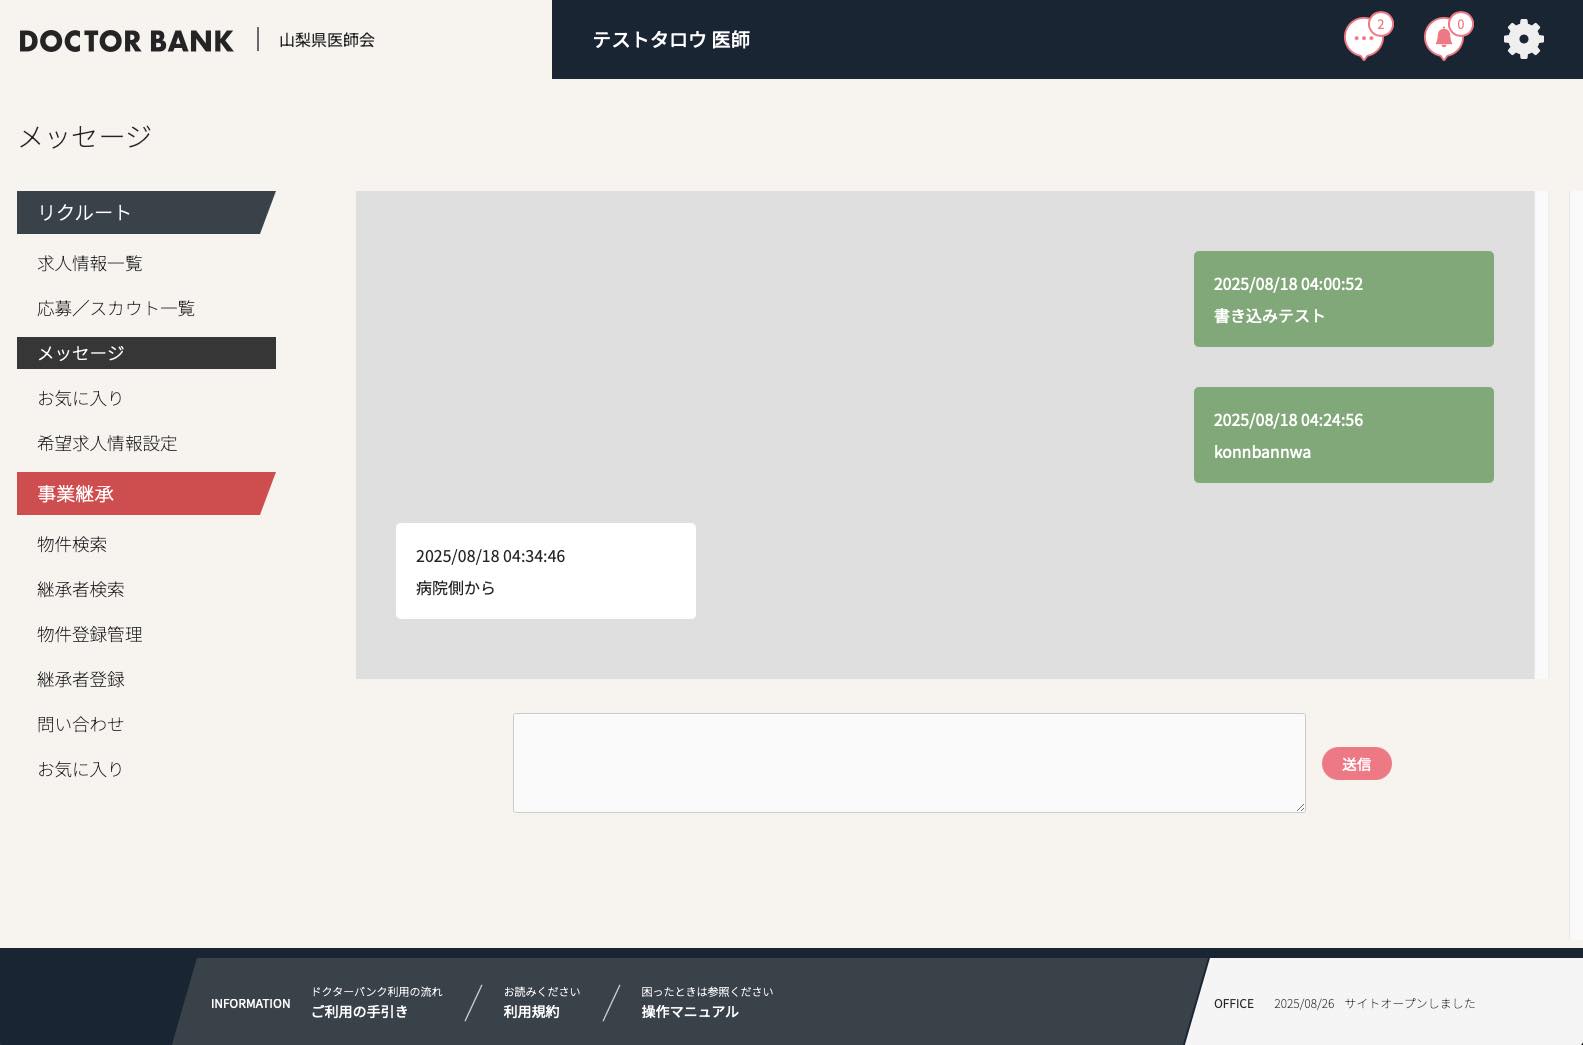Viewport: 1583px width, 1045px height.
Task: Click the konnbannwa message bubble
Action: tap(1343, 435)
